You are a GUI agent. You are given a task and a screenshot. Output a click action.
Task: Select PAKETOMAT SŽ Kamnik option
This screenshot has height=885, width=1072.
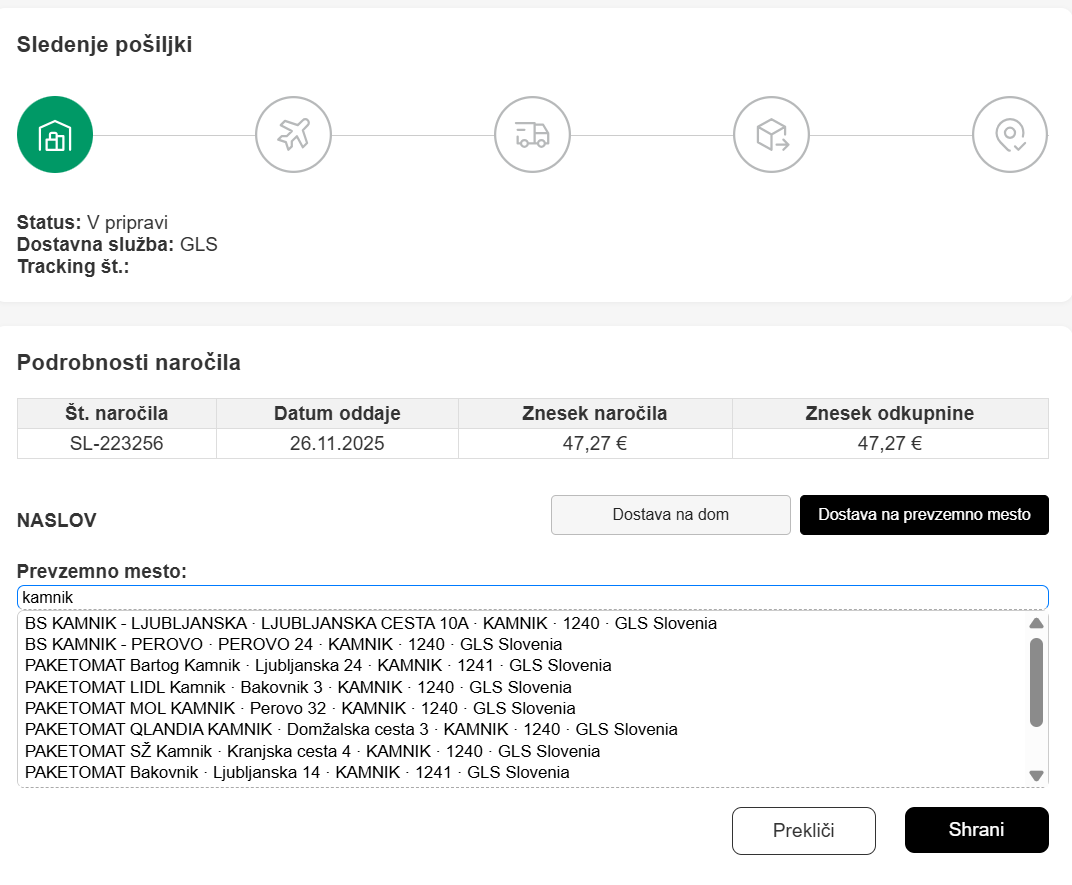[312, 751]
